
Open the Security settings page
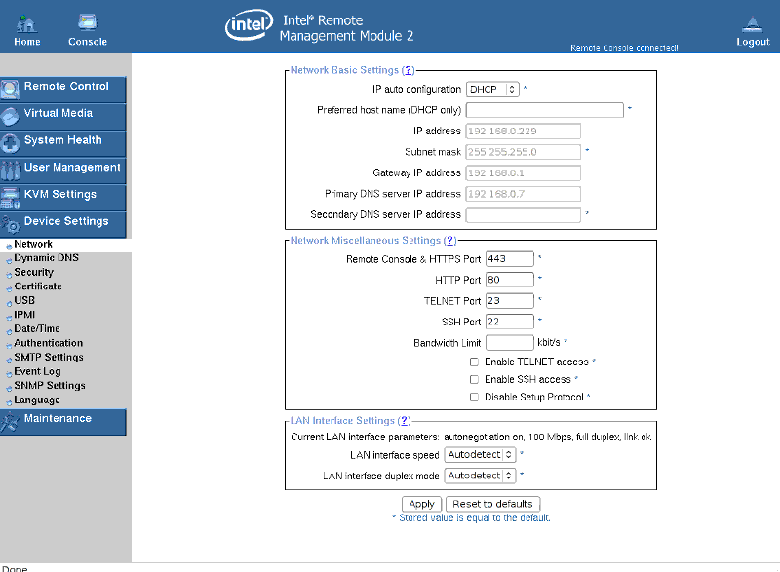pos(34,272)
